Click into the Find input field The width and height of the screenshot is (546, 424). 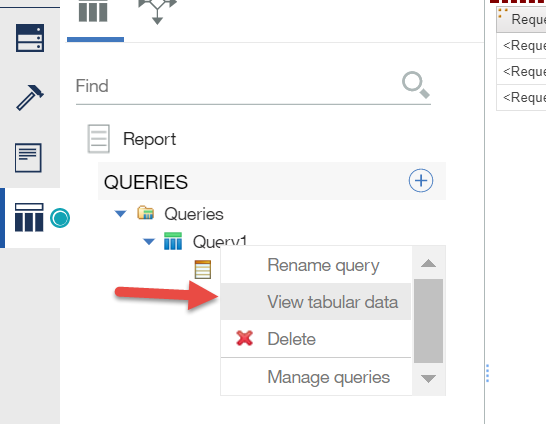pos(237,86)
